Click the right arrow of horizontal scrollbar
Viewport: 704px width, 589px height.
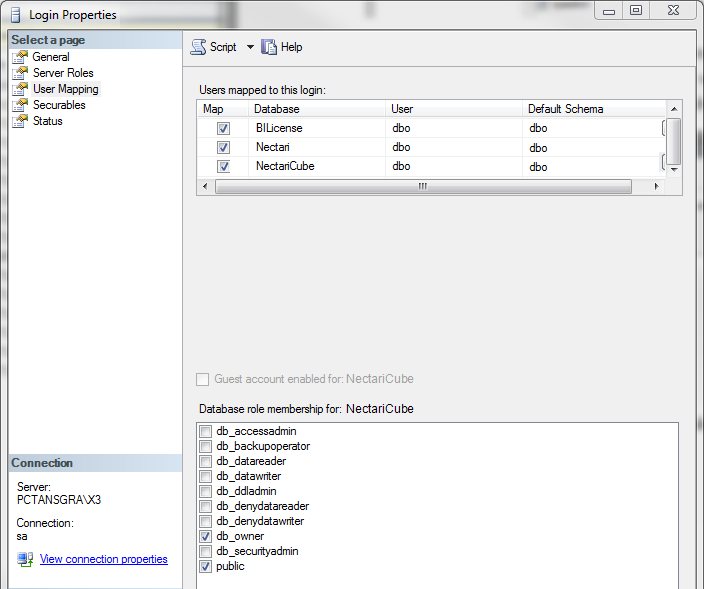[656, 187]
